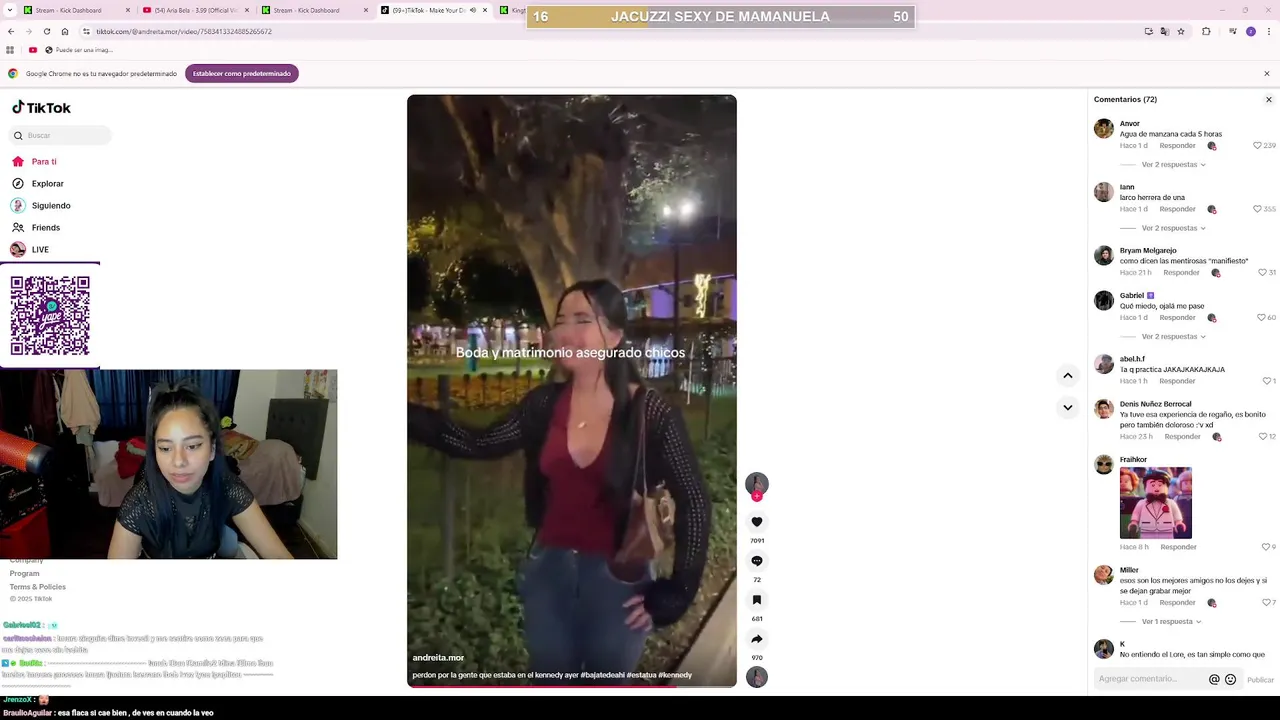Go to next video with down arrow
This screenshot has width=1280, height=720.
click(x=1068, y=407)
